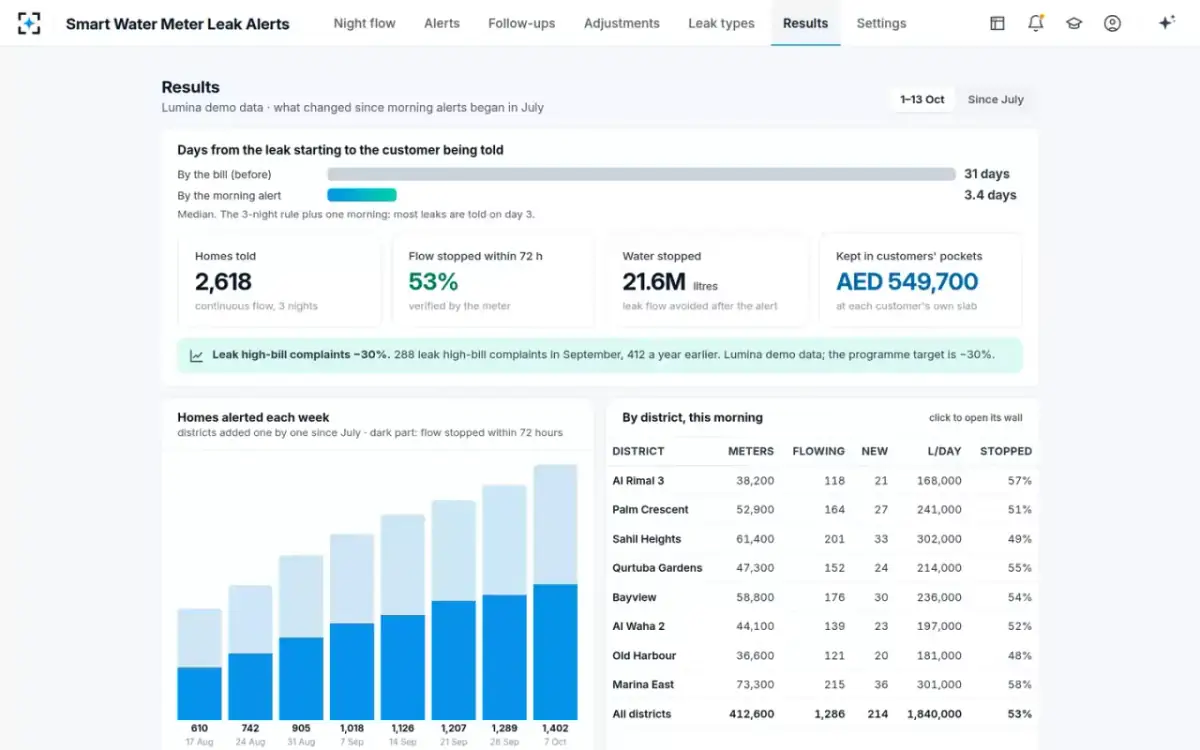Open the Old Harbour district row
This screenshot has width=1200, height=750.
pyautogui.click(x=822, y=656)
